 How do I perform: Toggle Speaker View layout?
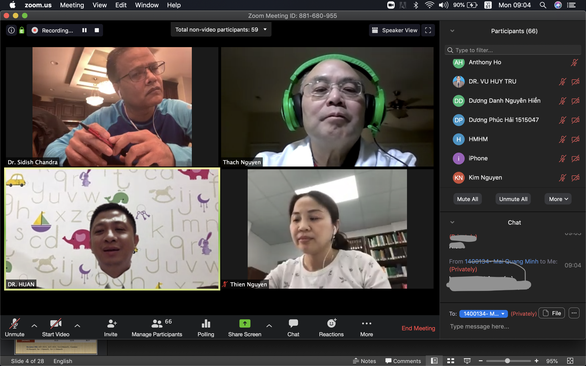click(x=395, y=30)
